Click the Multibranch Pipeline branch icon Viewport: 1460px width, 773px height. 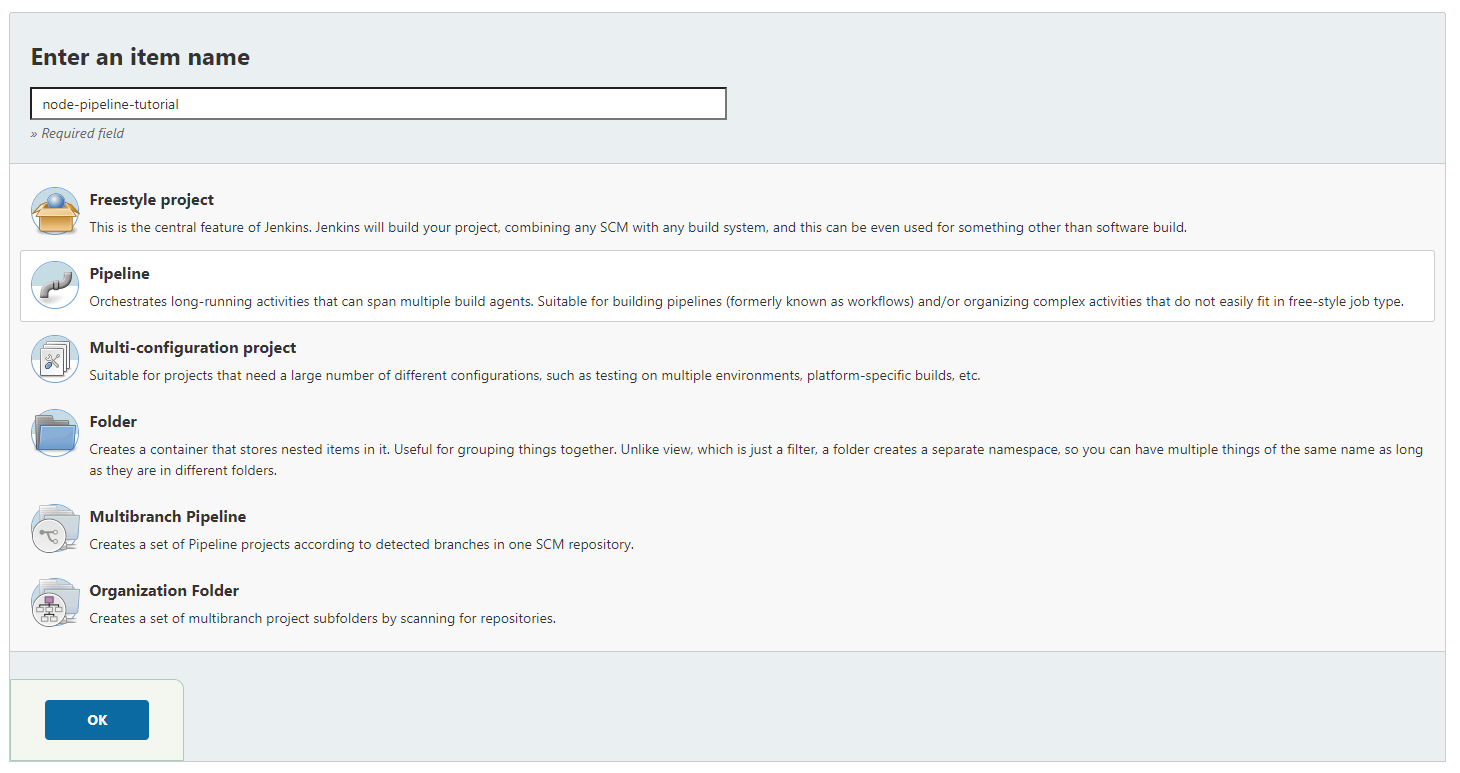(x=55, y=529)
